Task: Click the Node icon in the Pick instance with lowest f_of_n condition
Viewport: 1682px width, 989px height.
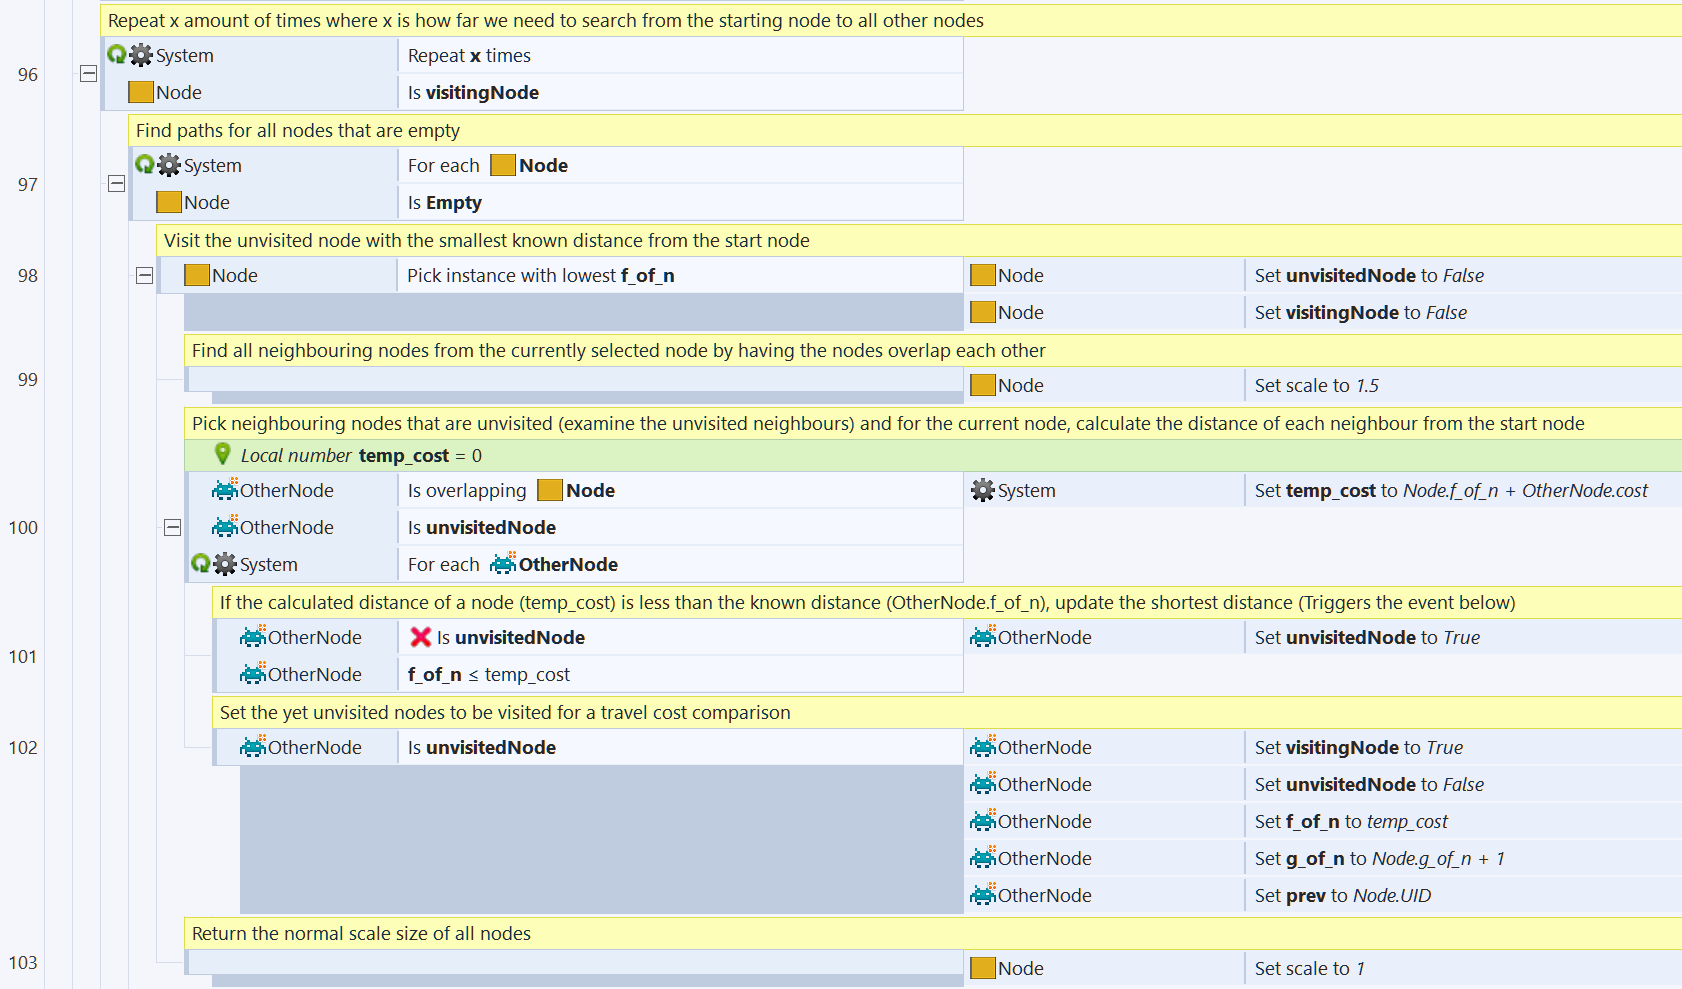Action: (x=197, y=276)
